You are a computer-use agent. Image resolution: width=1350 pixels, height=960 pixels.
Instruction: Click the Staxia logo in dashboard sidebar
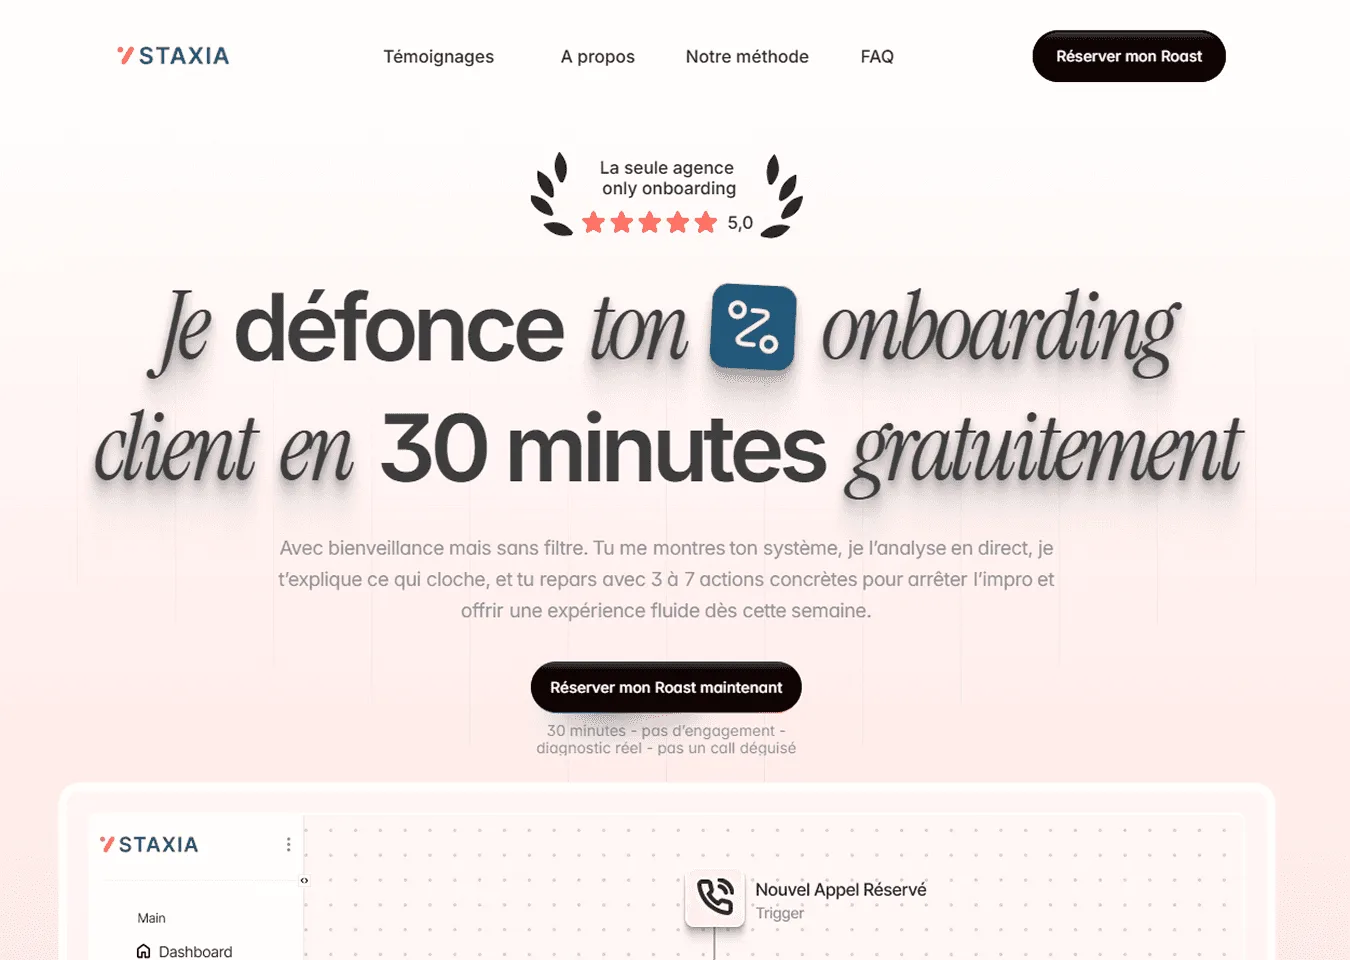[x=149, y=844]
